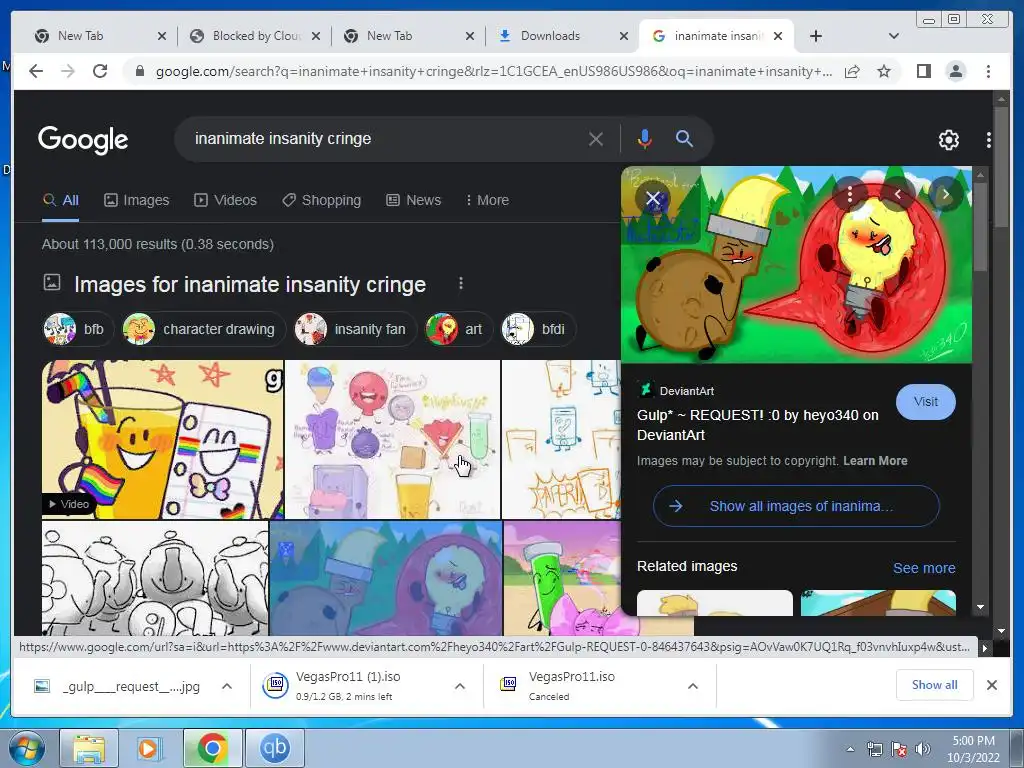Bookmark this page with the star icon

(884, 71)
